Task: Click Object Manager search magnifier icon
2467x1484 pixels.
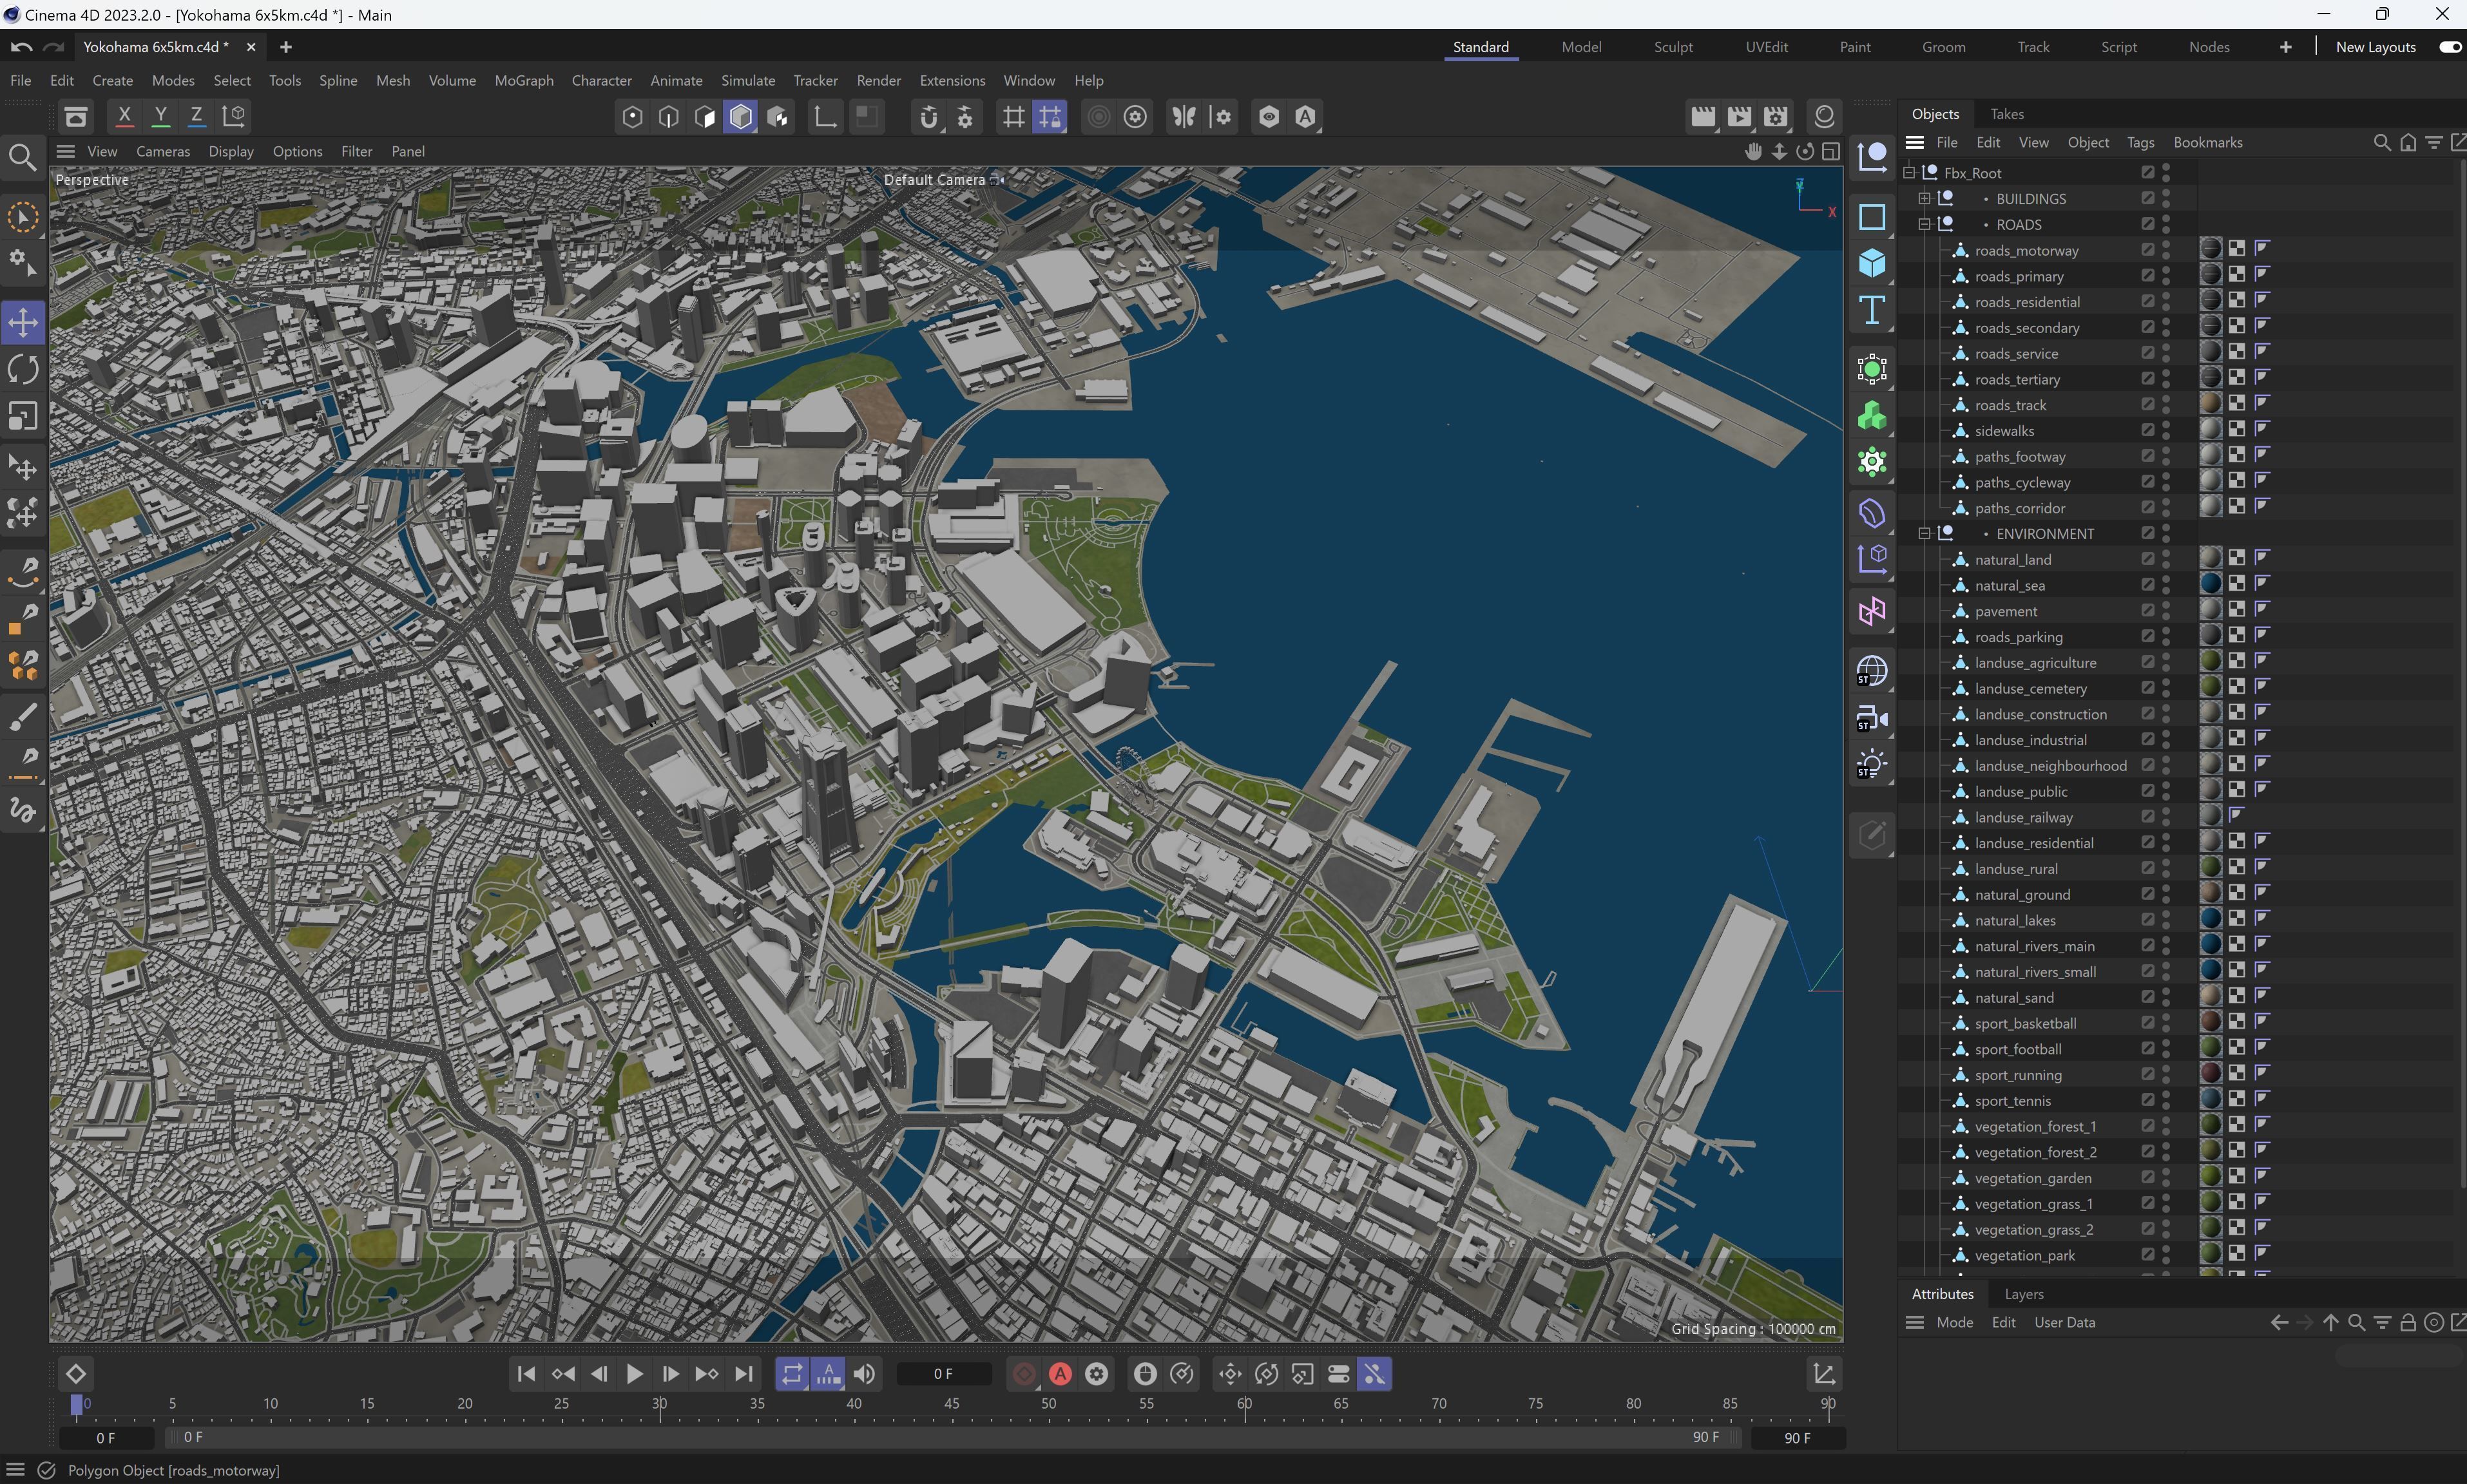Action: click(x=2381, y=142)
